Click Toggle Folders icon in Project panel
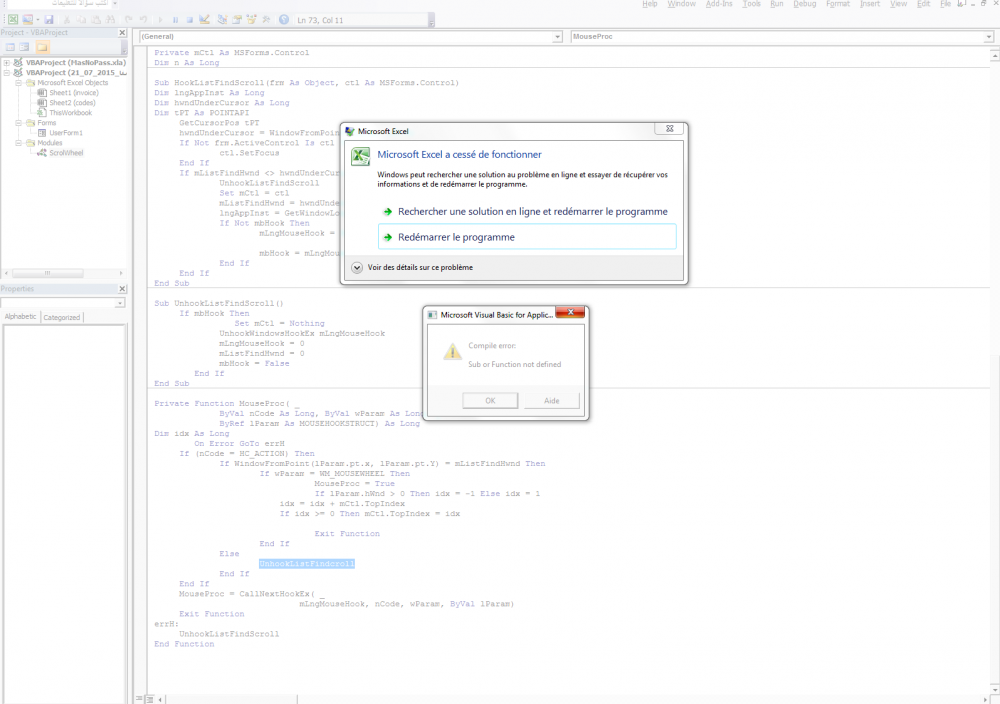 tap(42, 47)
